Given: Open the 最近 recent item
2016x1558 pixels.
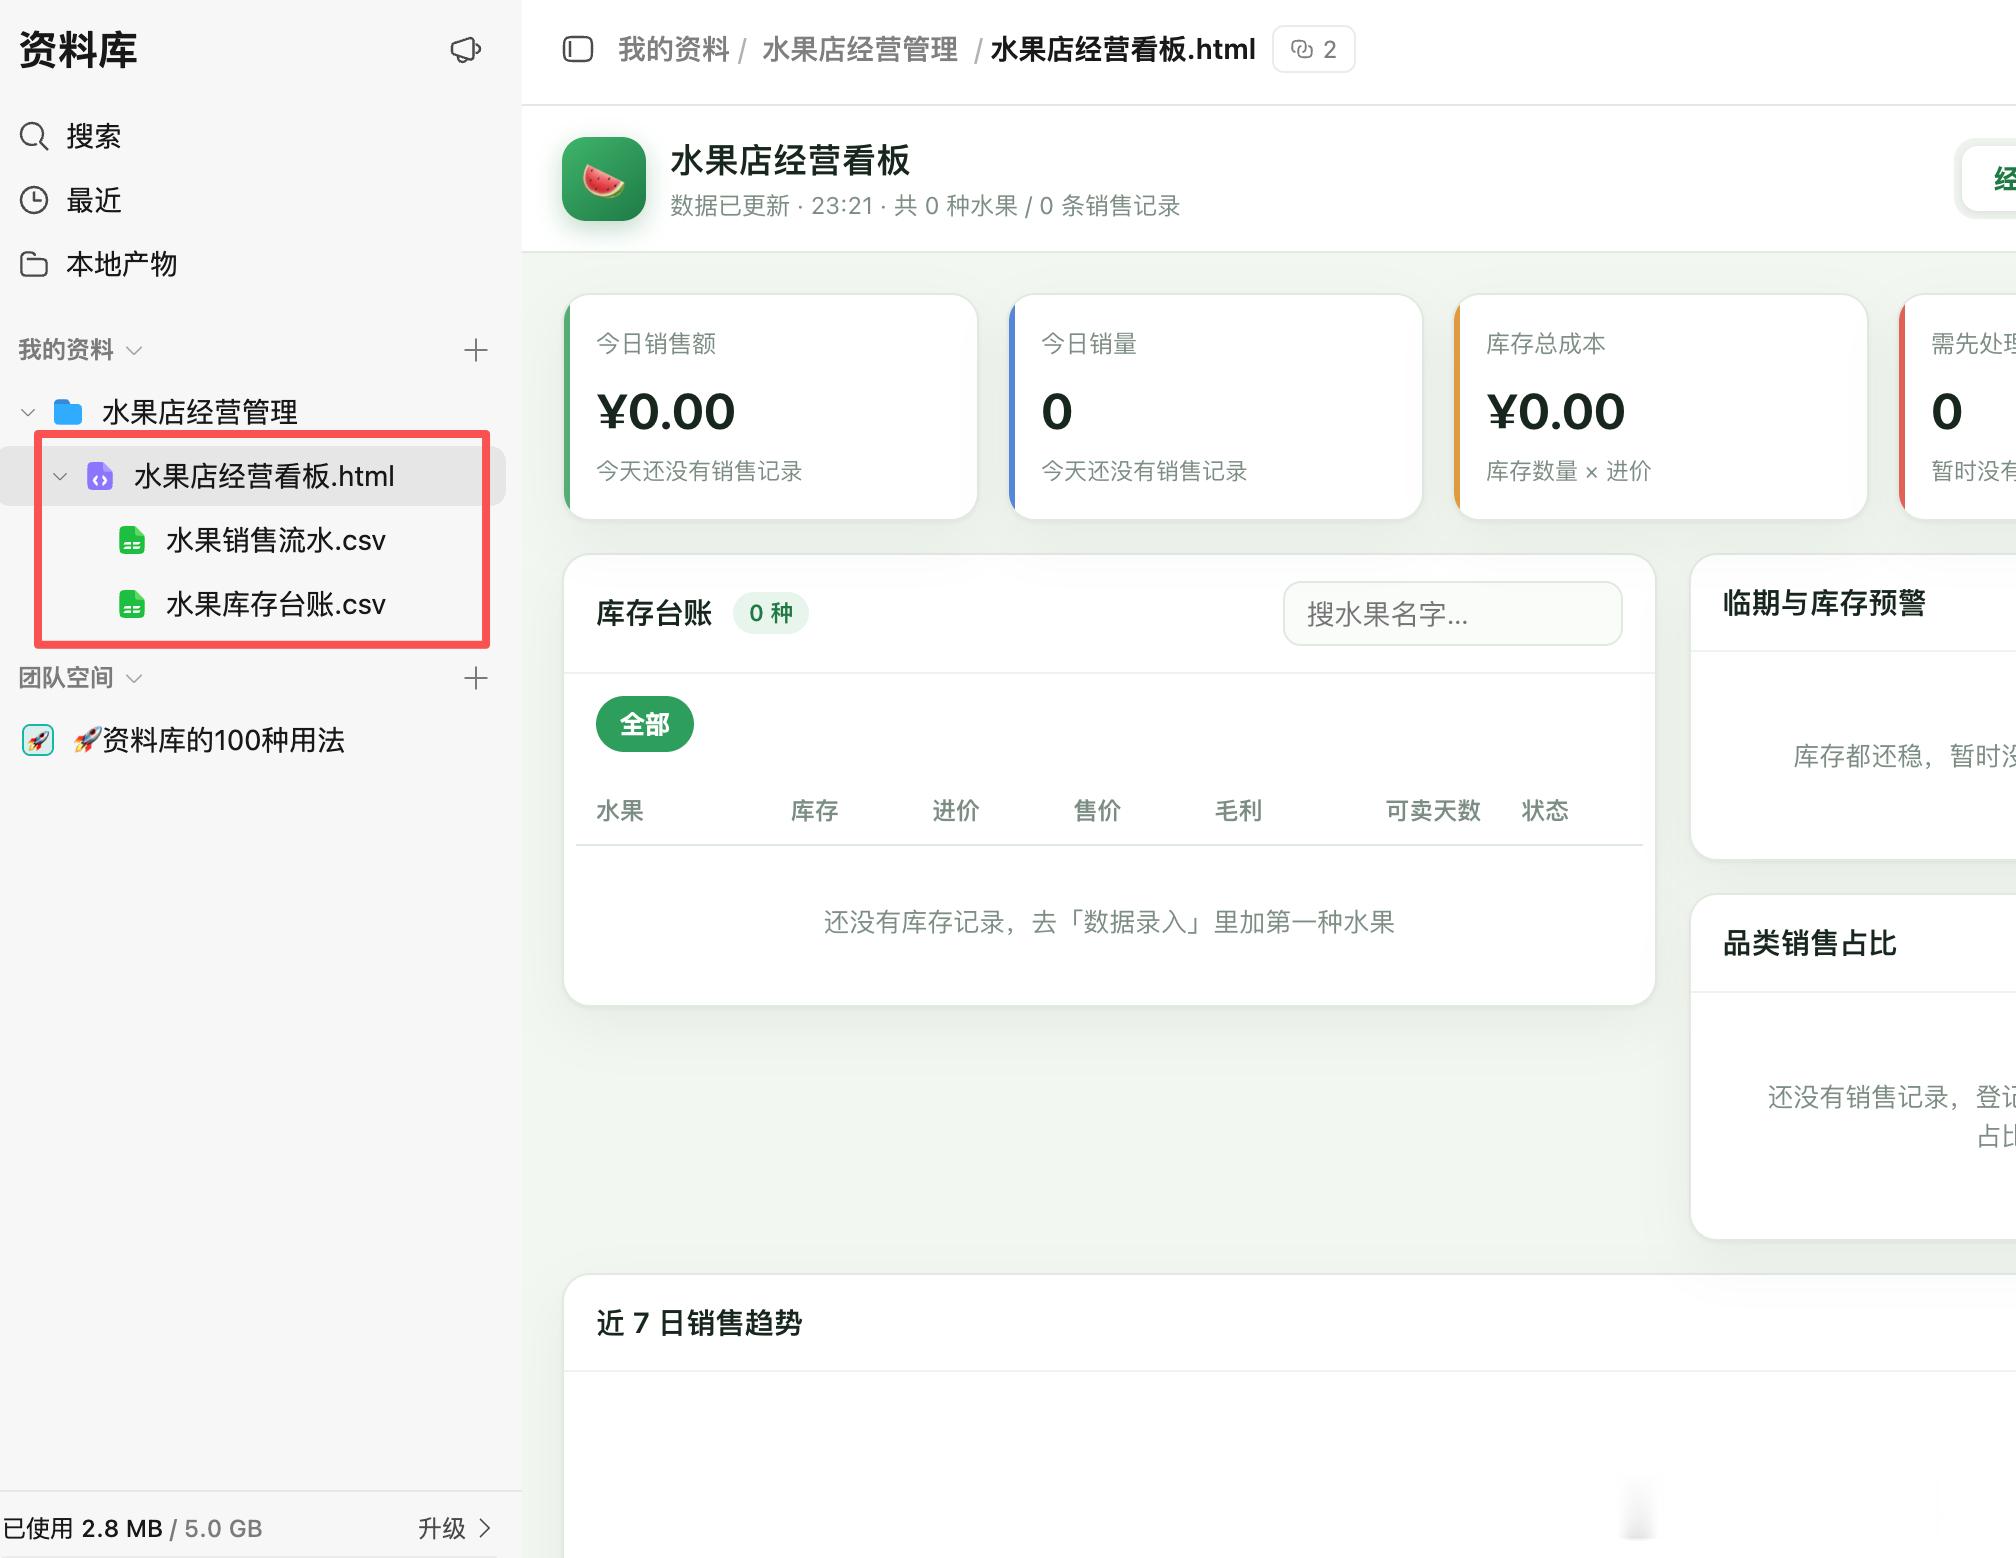Looking at the screenshot, I should pyautogui.click(x=70, y=200).
